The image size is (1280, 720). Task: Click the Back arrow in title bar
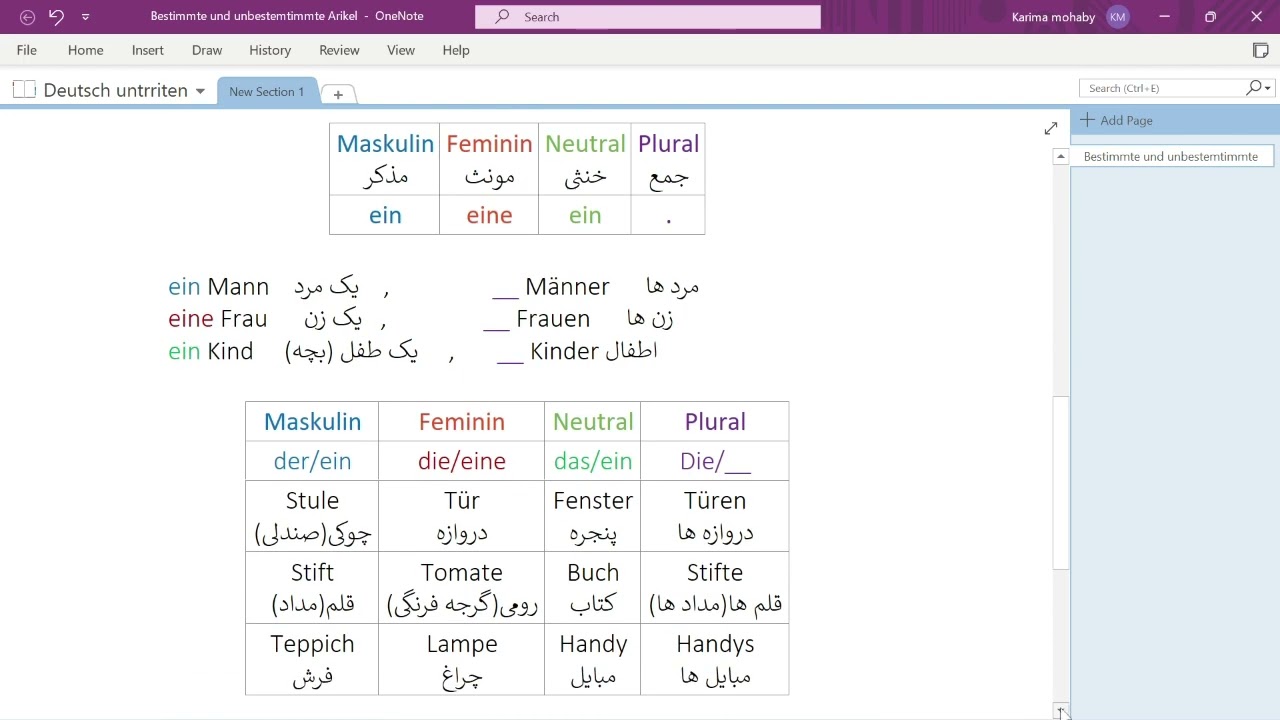27,17
